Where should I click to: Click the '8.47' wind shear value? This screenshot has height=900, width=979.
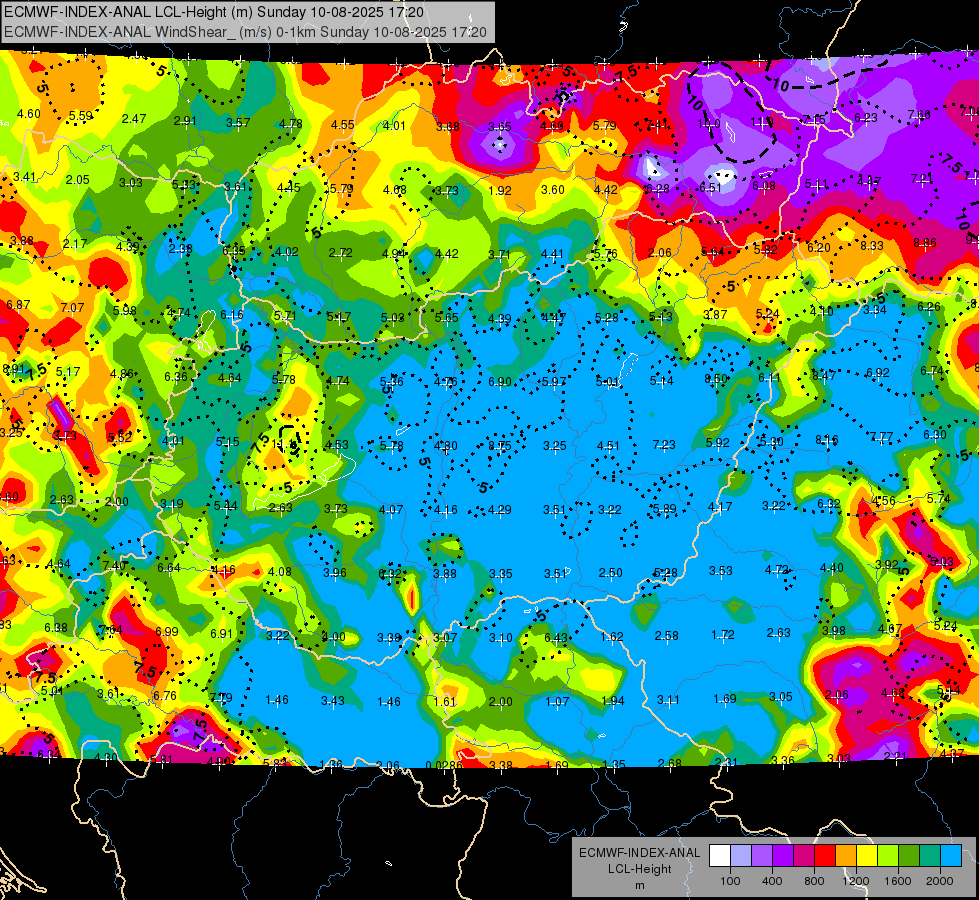click(x=824, y=375)
